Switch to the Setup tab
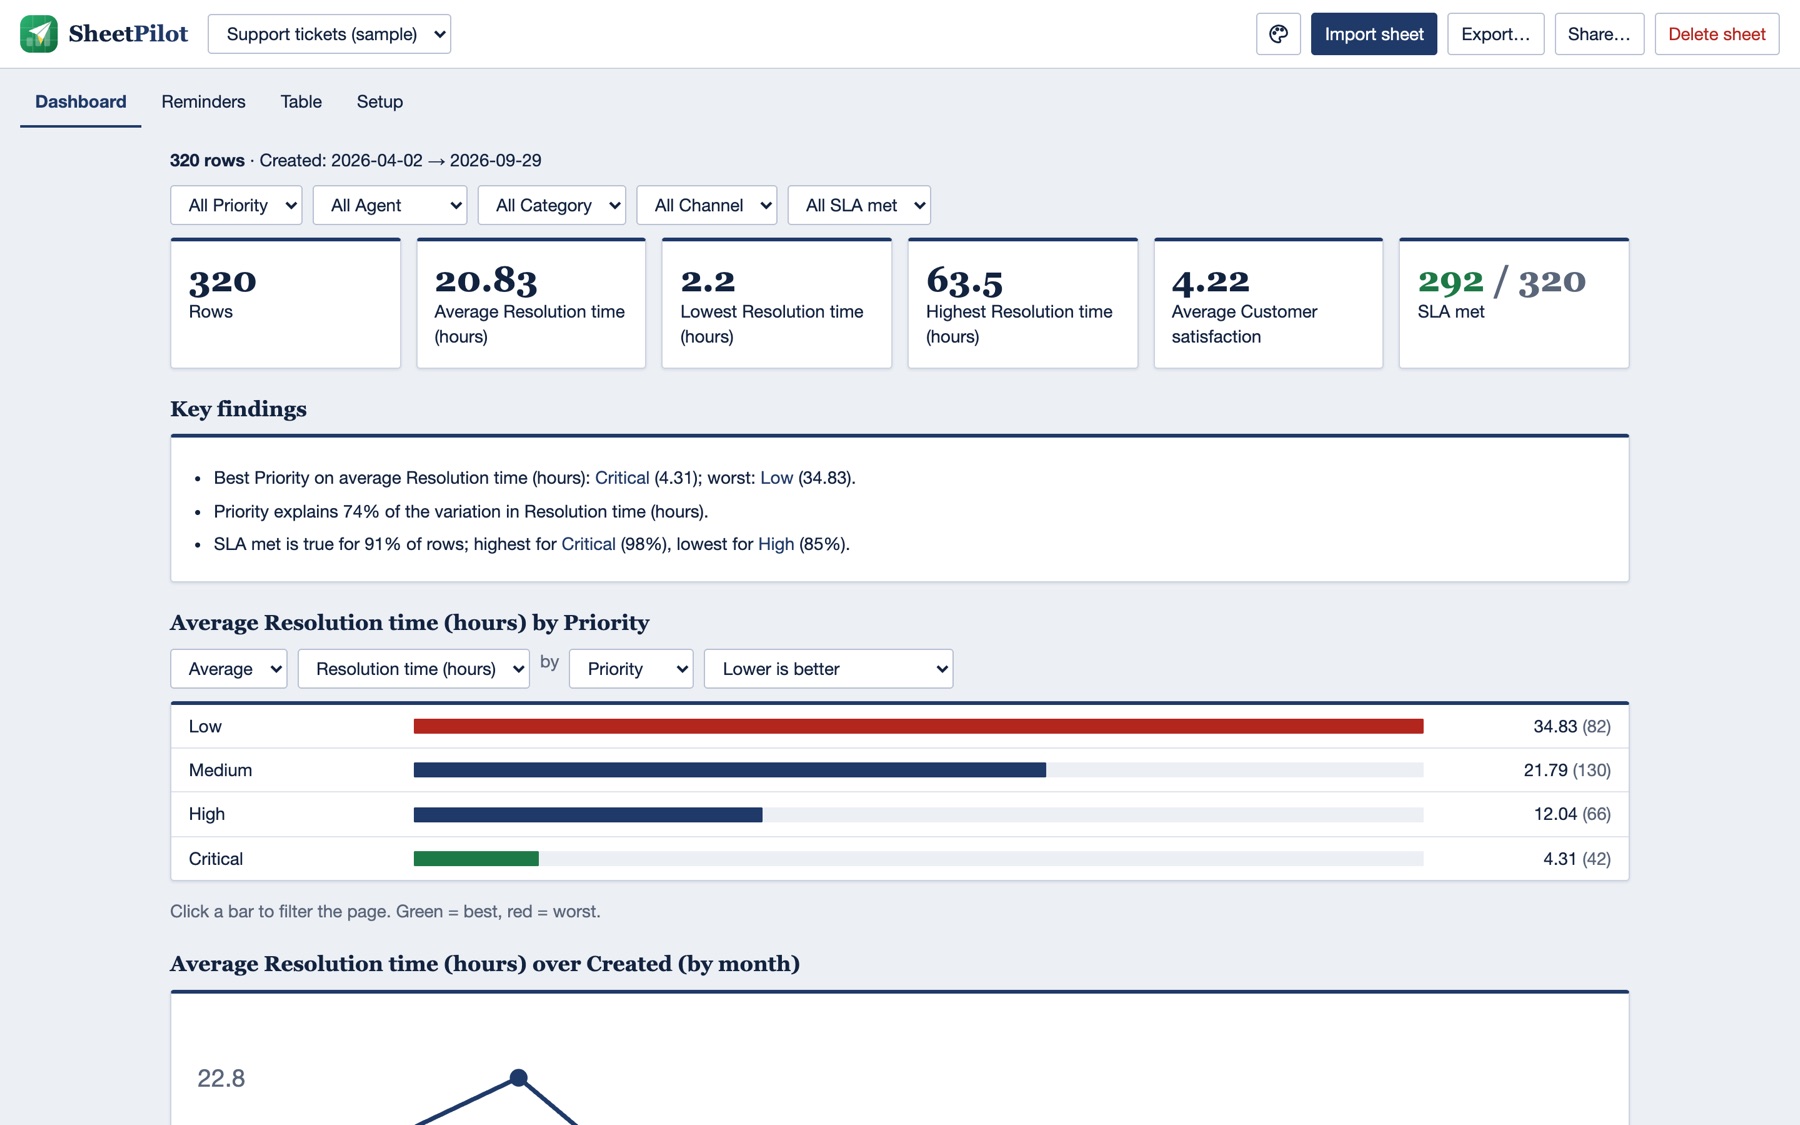 tap(380, 102)
